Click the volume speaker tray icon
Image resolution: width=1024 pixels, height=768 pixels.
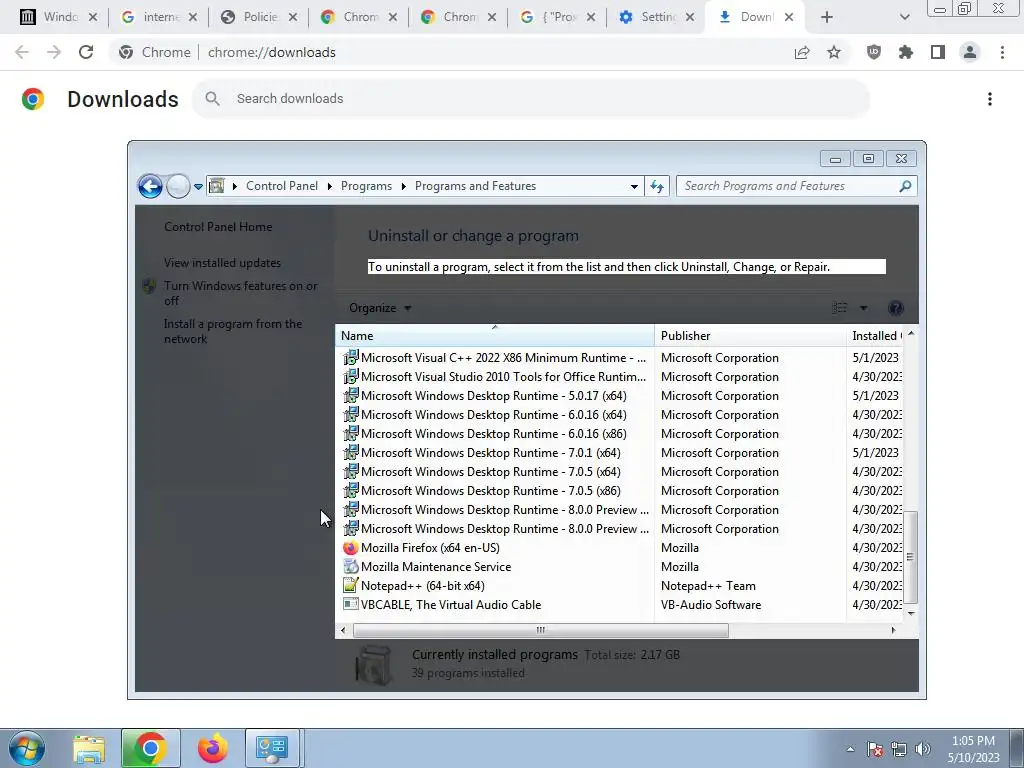(x=923, y=749)
